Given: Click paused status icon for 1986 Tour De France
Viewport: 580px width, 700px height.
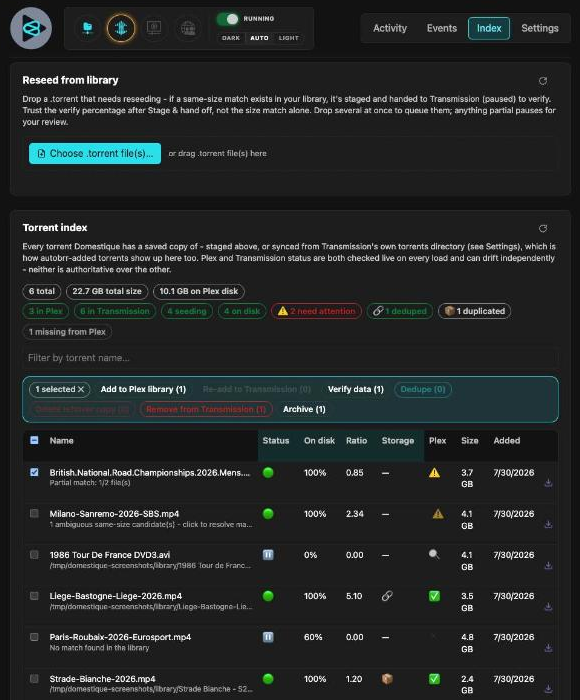Looking at the screenshot, I should click(268, 555).
